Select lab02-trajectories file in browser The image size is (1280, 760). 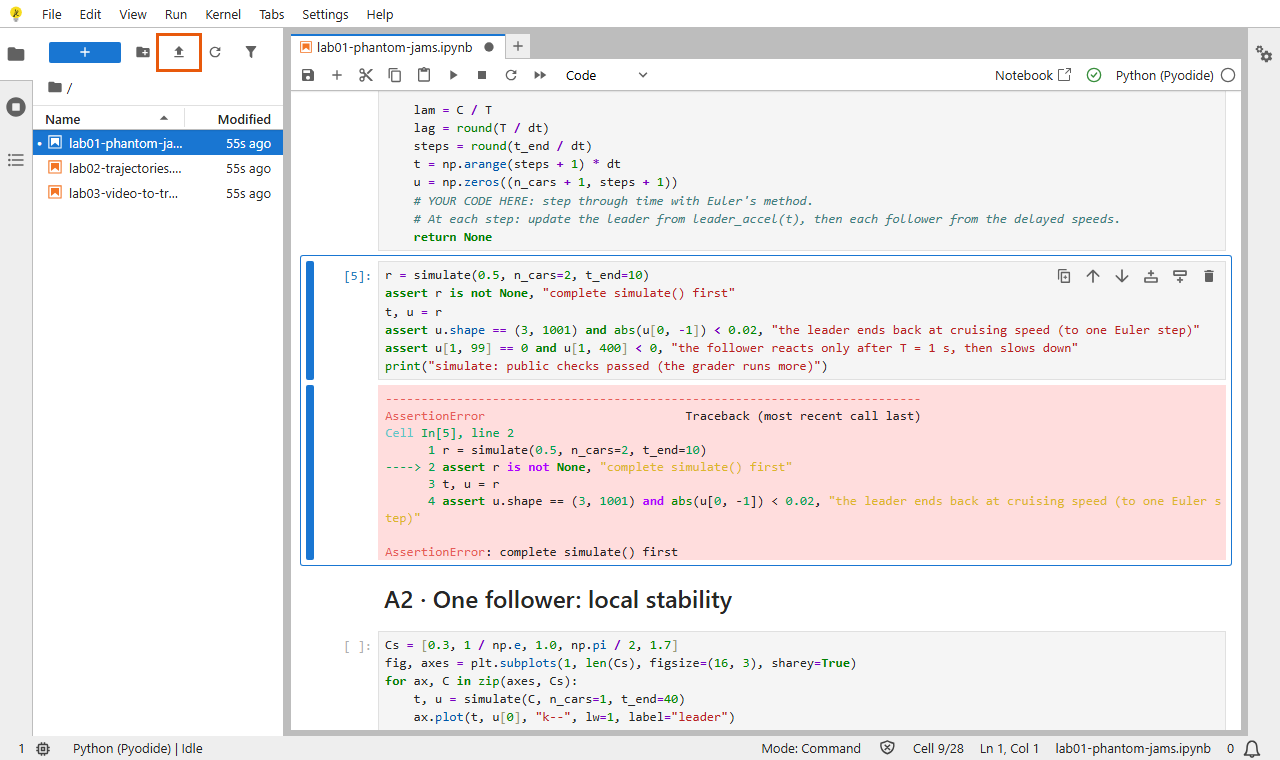[x=159, y=168]
